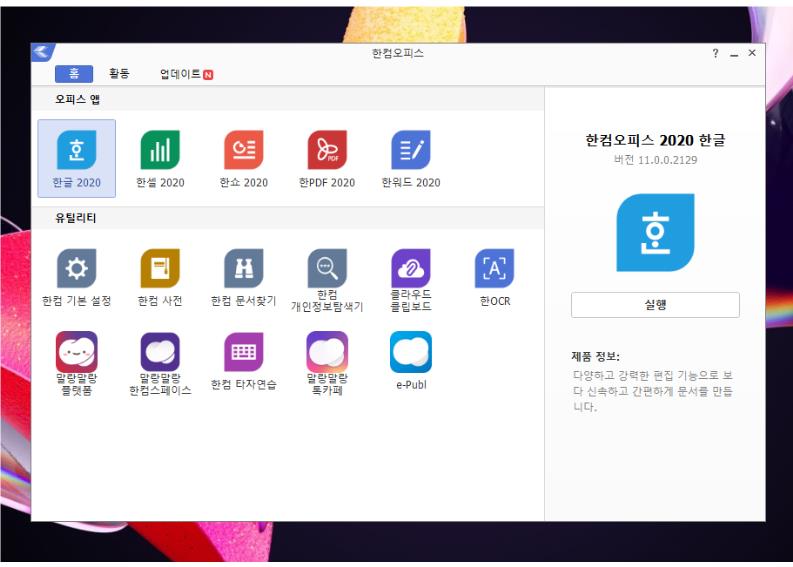Open the 말랑말랑 톡카페 icon

327,352
